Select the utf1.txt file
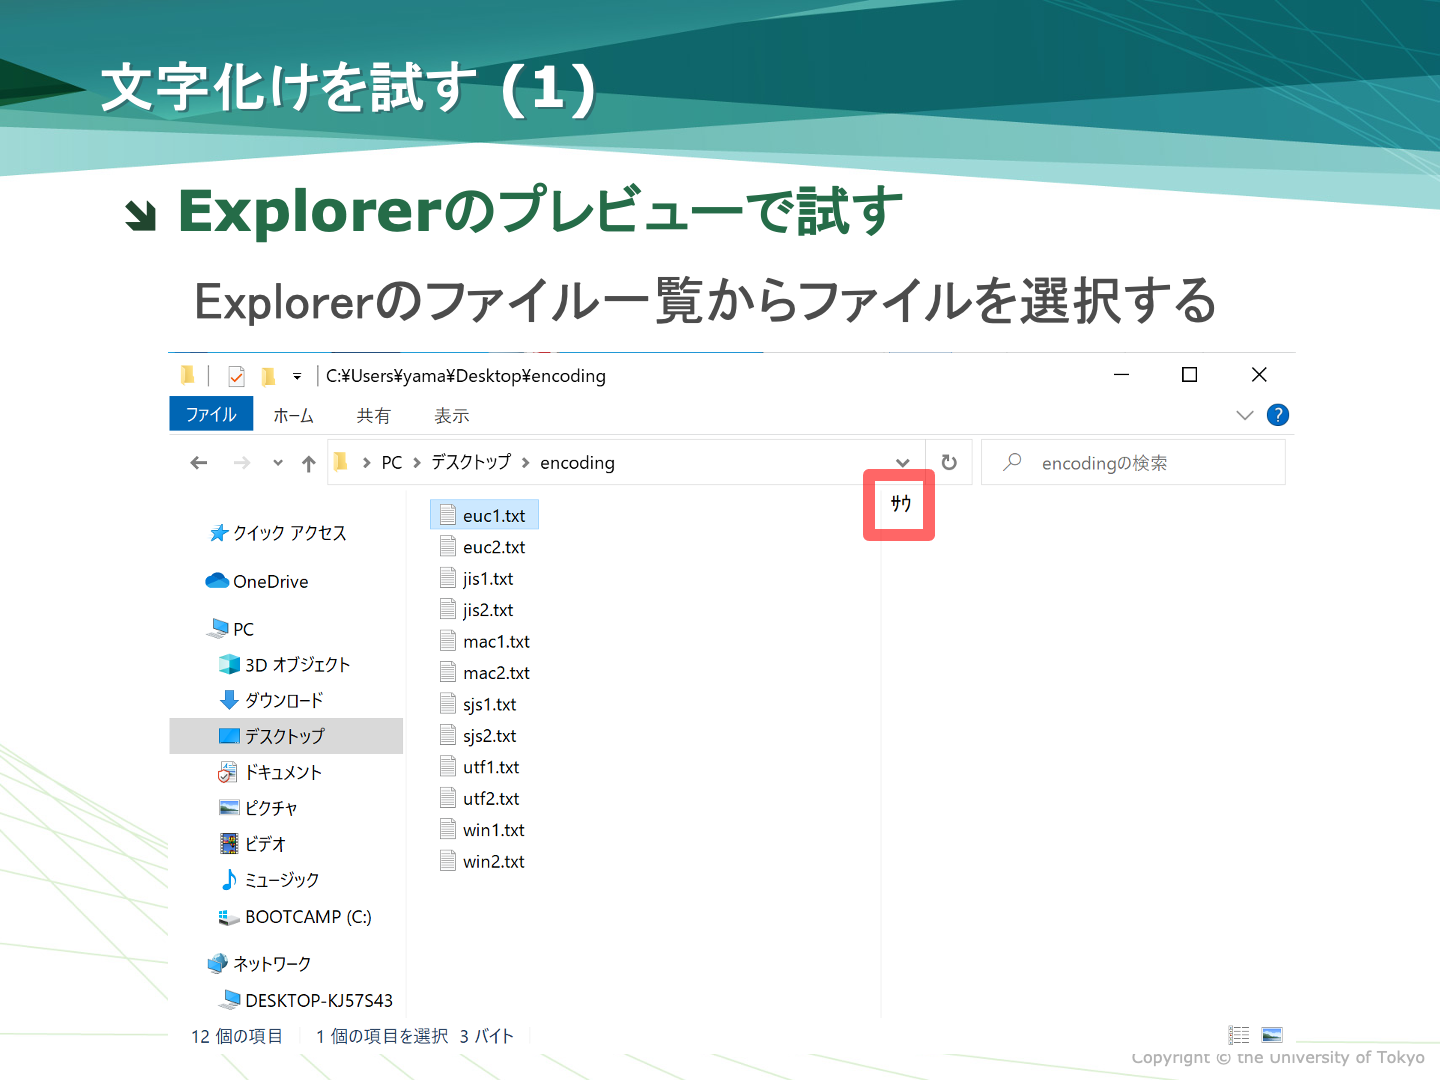 [x=480, y=767]
